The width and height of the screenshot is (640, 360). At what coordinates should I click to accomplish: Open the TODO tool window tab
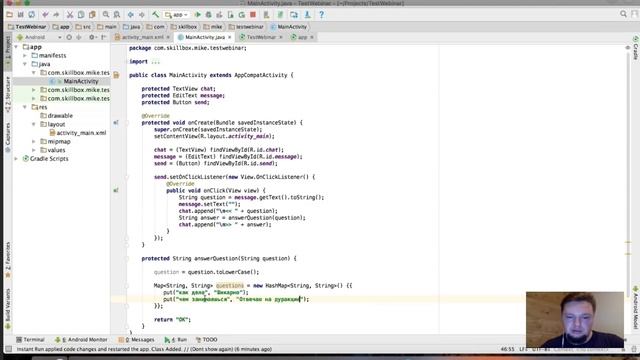pos(207,340)
